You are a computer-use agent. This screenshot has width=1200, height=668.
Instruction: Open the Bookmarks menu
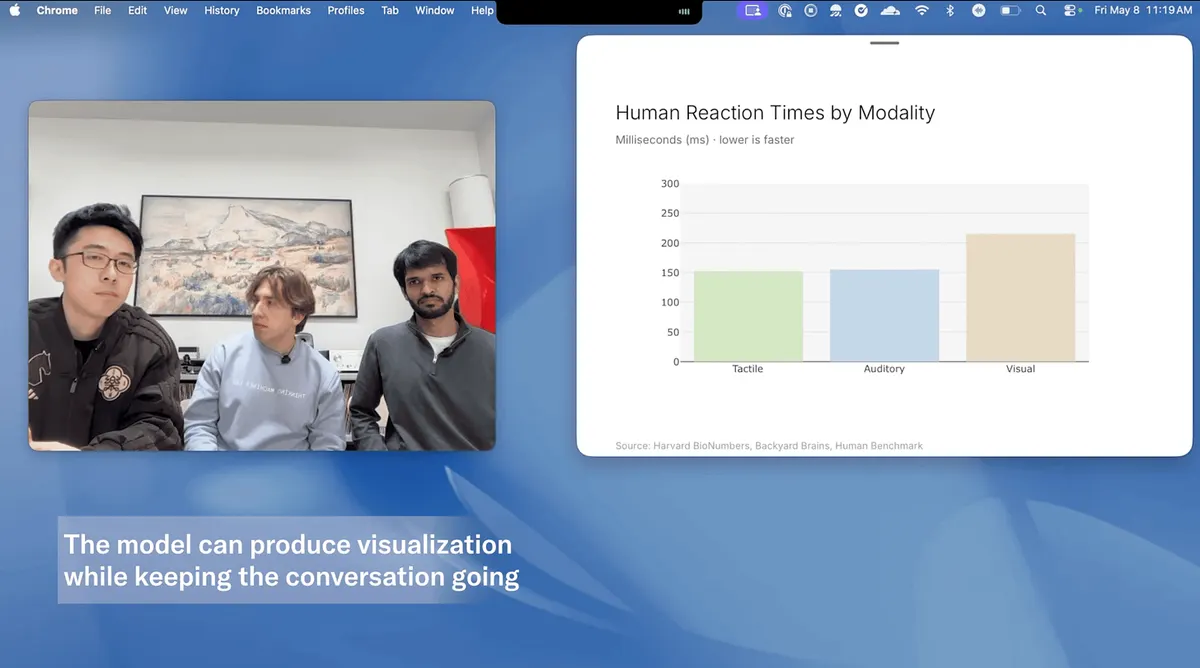point(283,10)
